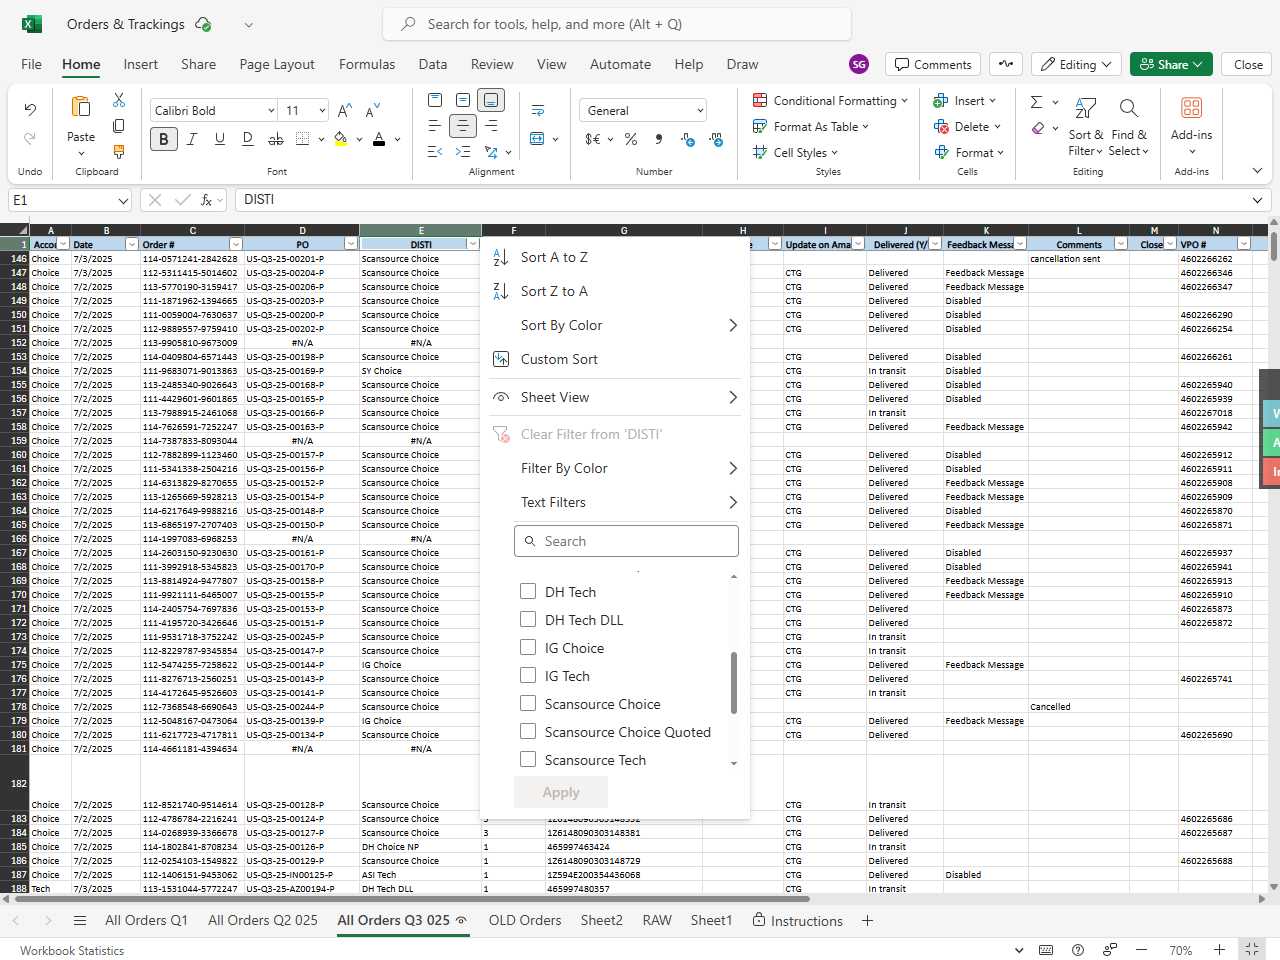Expand Conditional Formatting dropdown
Viewport: 1280px width, 960px height.
click(x=904, y=101)
